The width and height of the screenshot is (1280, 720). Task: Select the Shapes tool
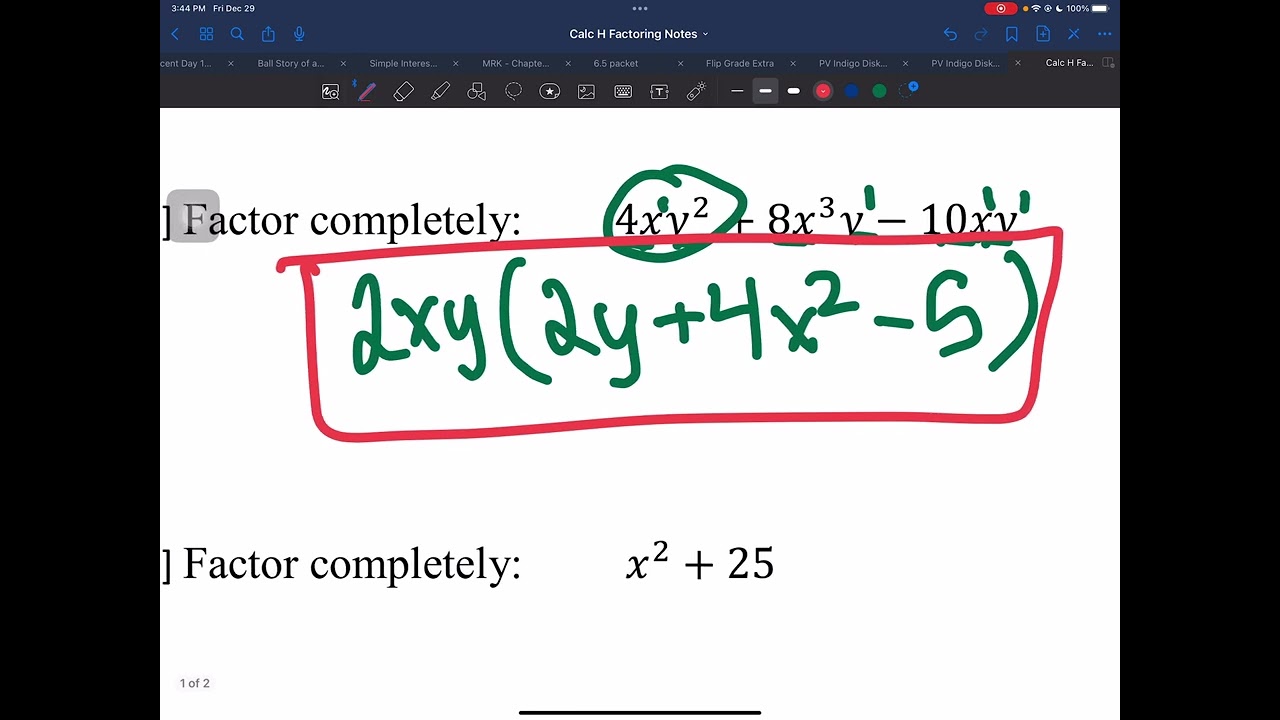477,92
